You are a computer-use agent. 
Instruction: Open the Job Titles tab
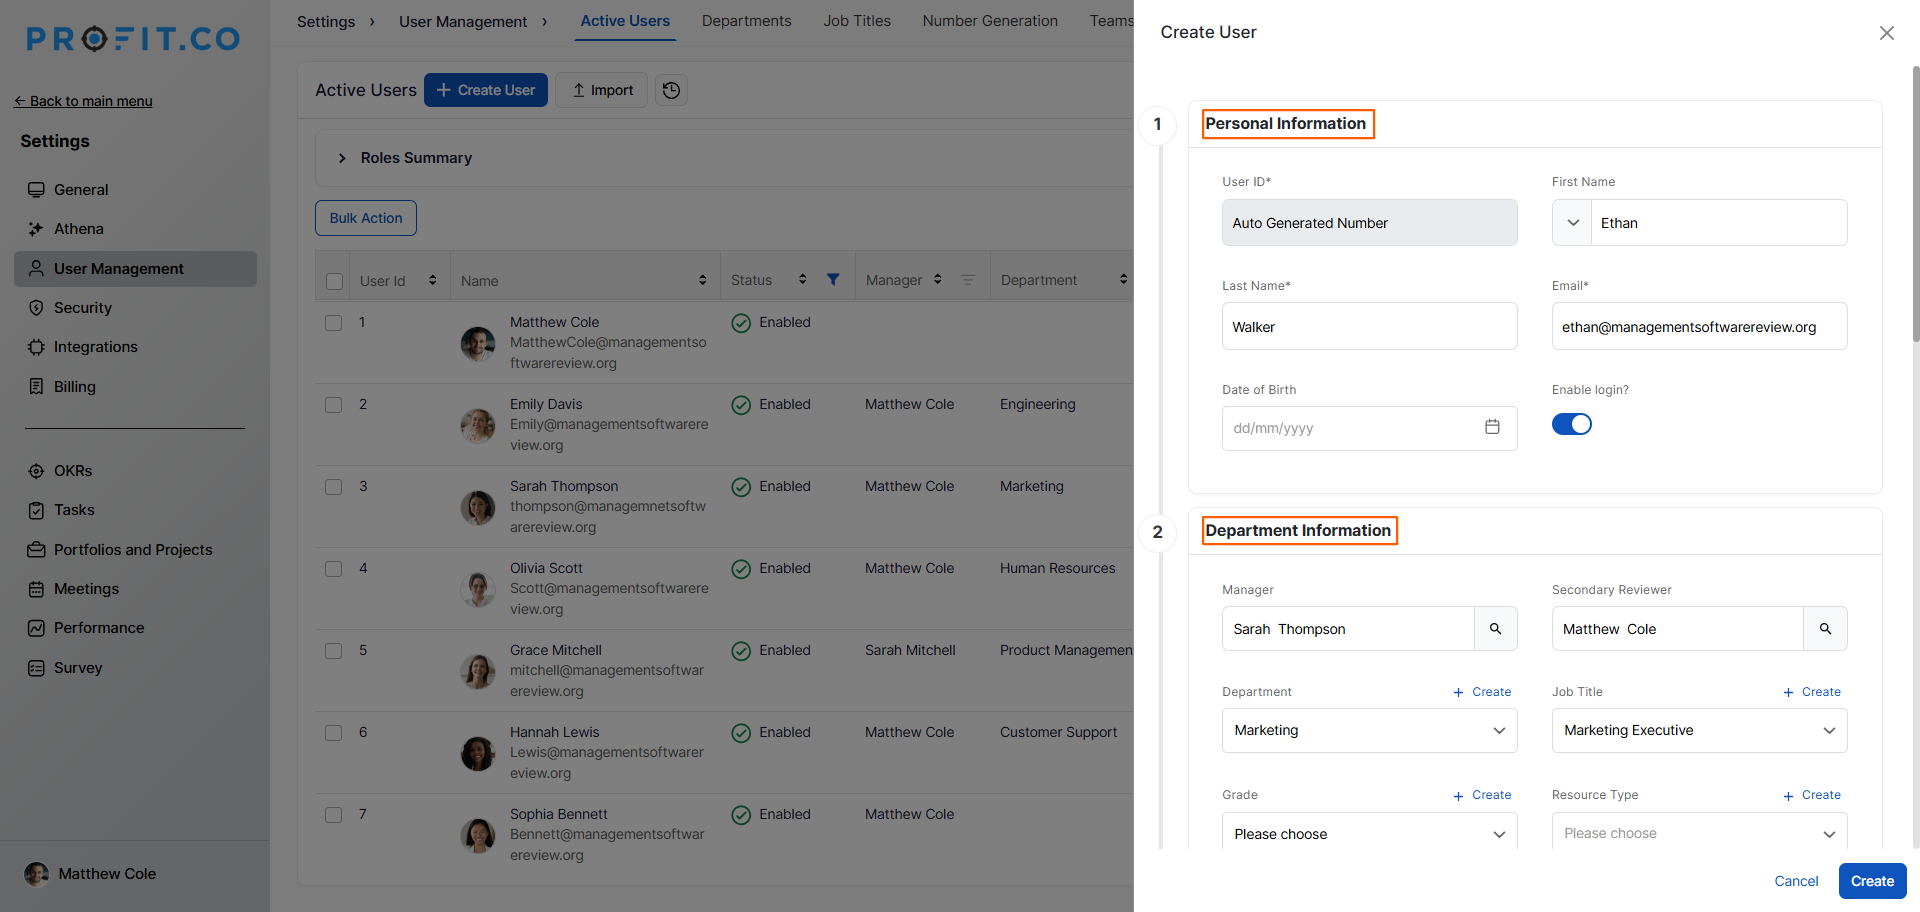[856, 21]
